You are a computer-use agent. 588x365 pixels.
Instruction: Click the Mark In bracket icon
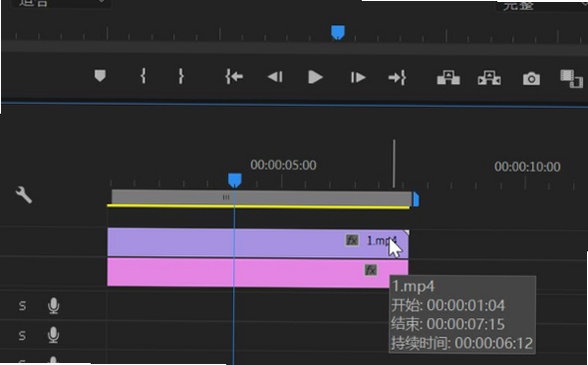click(x=143, y=76)
